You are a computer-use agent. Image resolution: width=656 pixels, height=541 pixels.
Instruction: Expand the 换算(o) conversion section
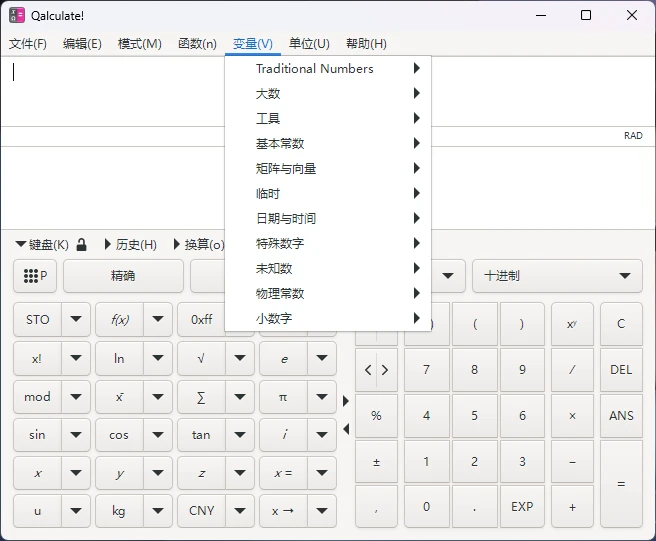coord(199,244)
